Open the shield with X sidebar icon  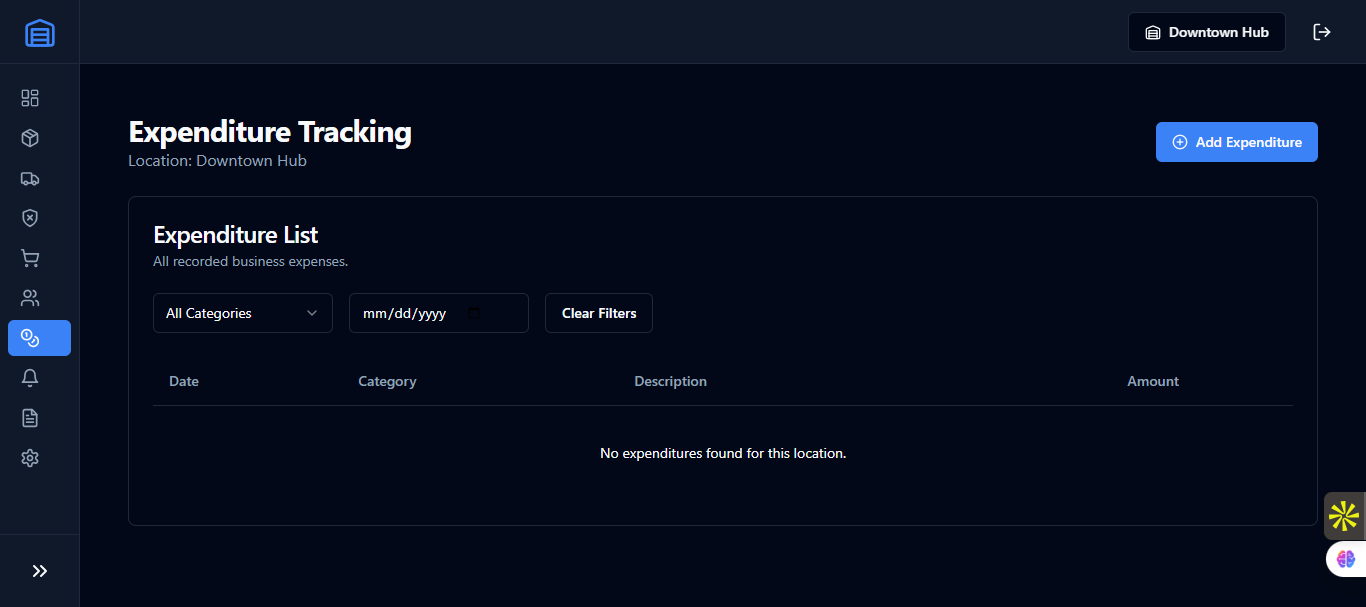click(30, 218)
